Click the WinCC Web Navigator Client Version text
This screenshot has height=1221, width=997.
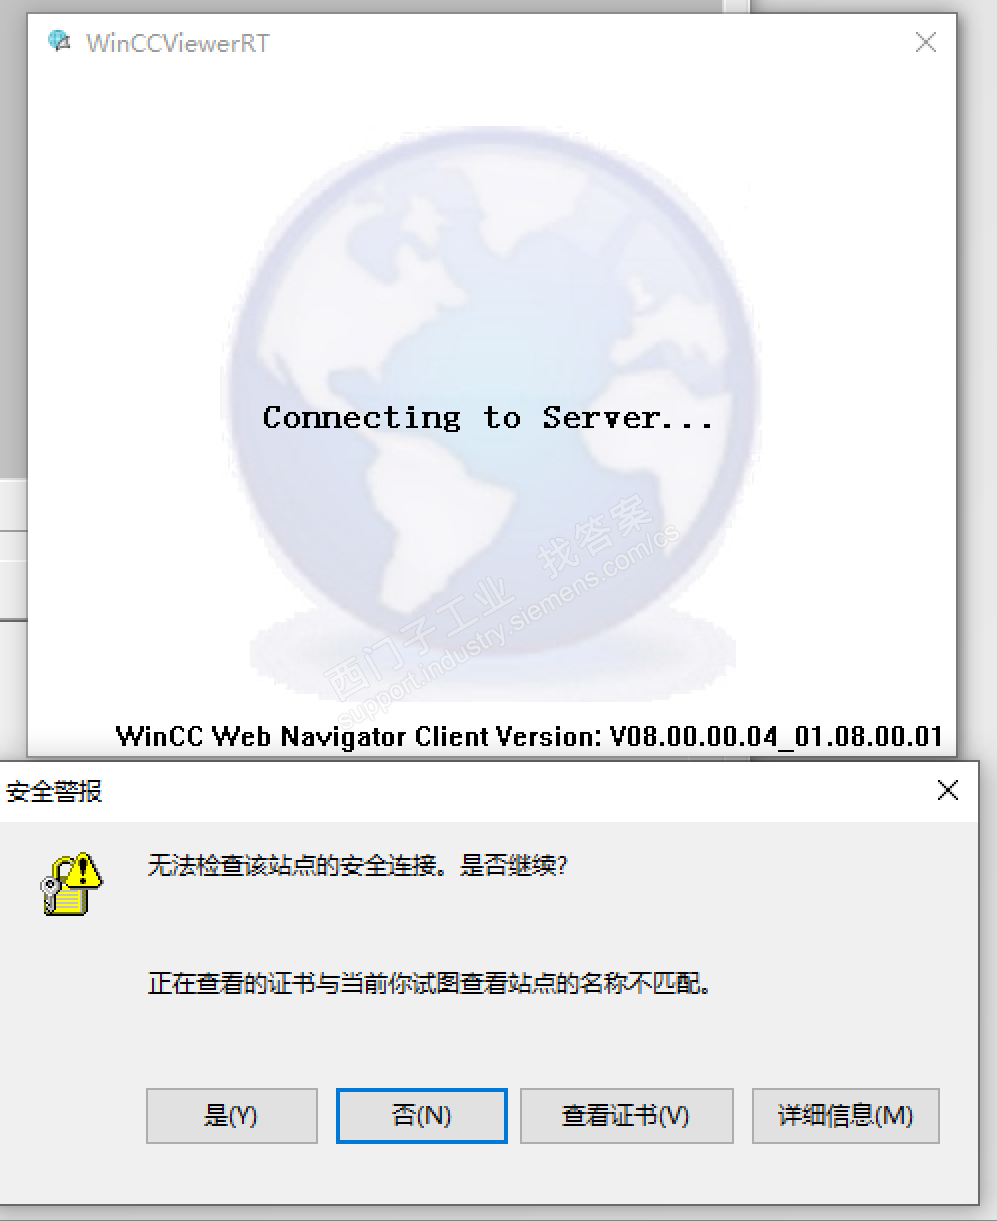point(530,737)
